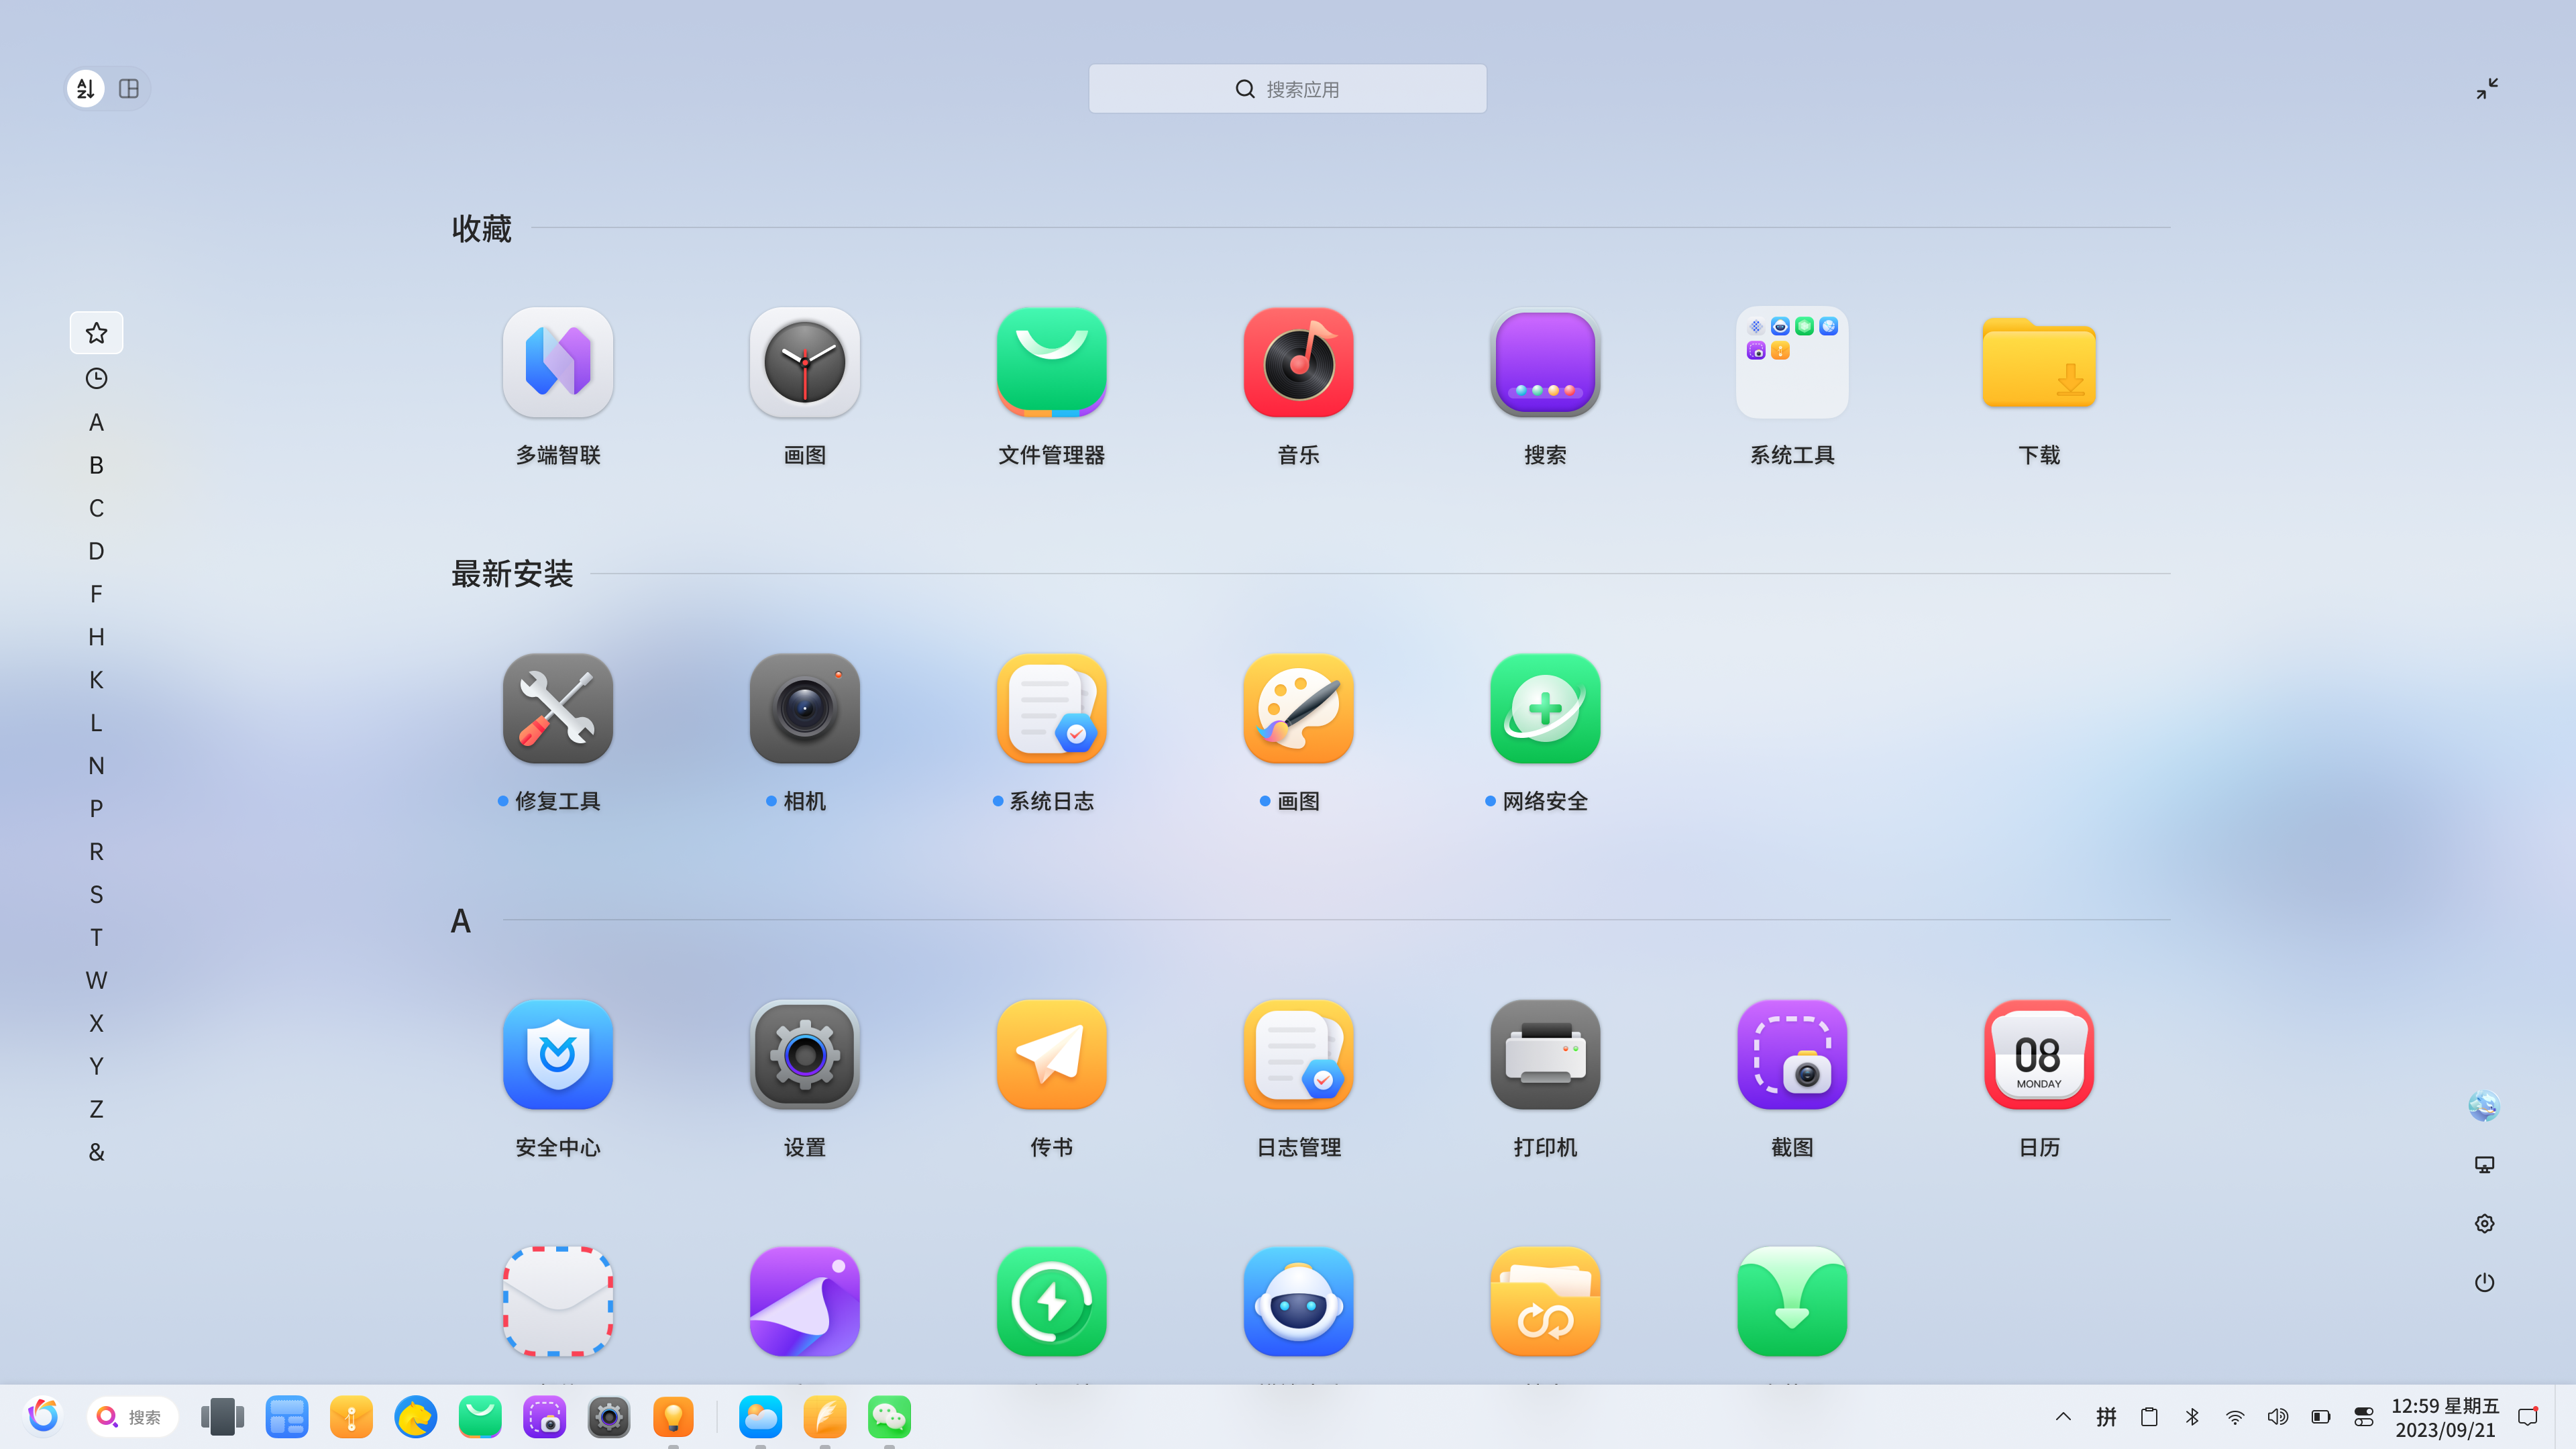Click the user avatar globe icon
This screenshot has height=1449, width=2576.
coord(2484,1106)
